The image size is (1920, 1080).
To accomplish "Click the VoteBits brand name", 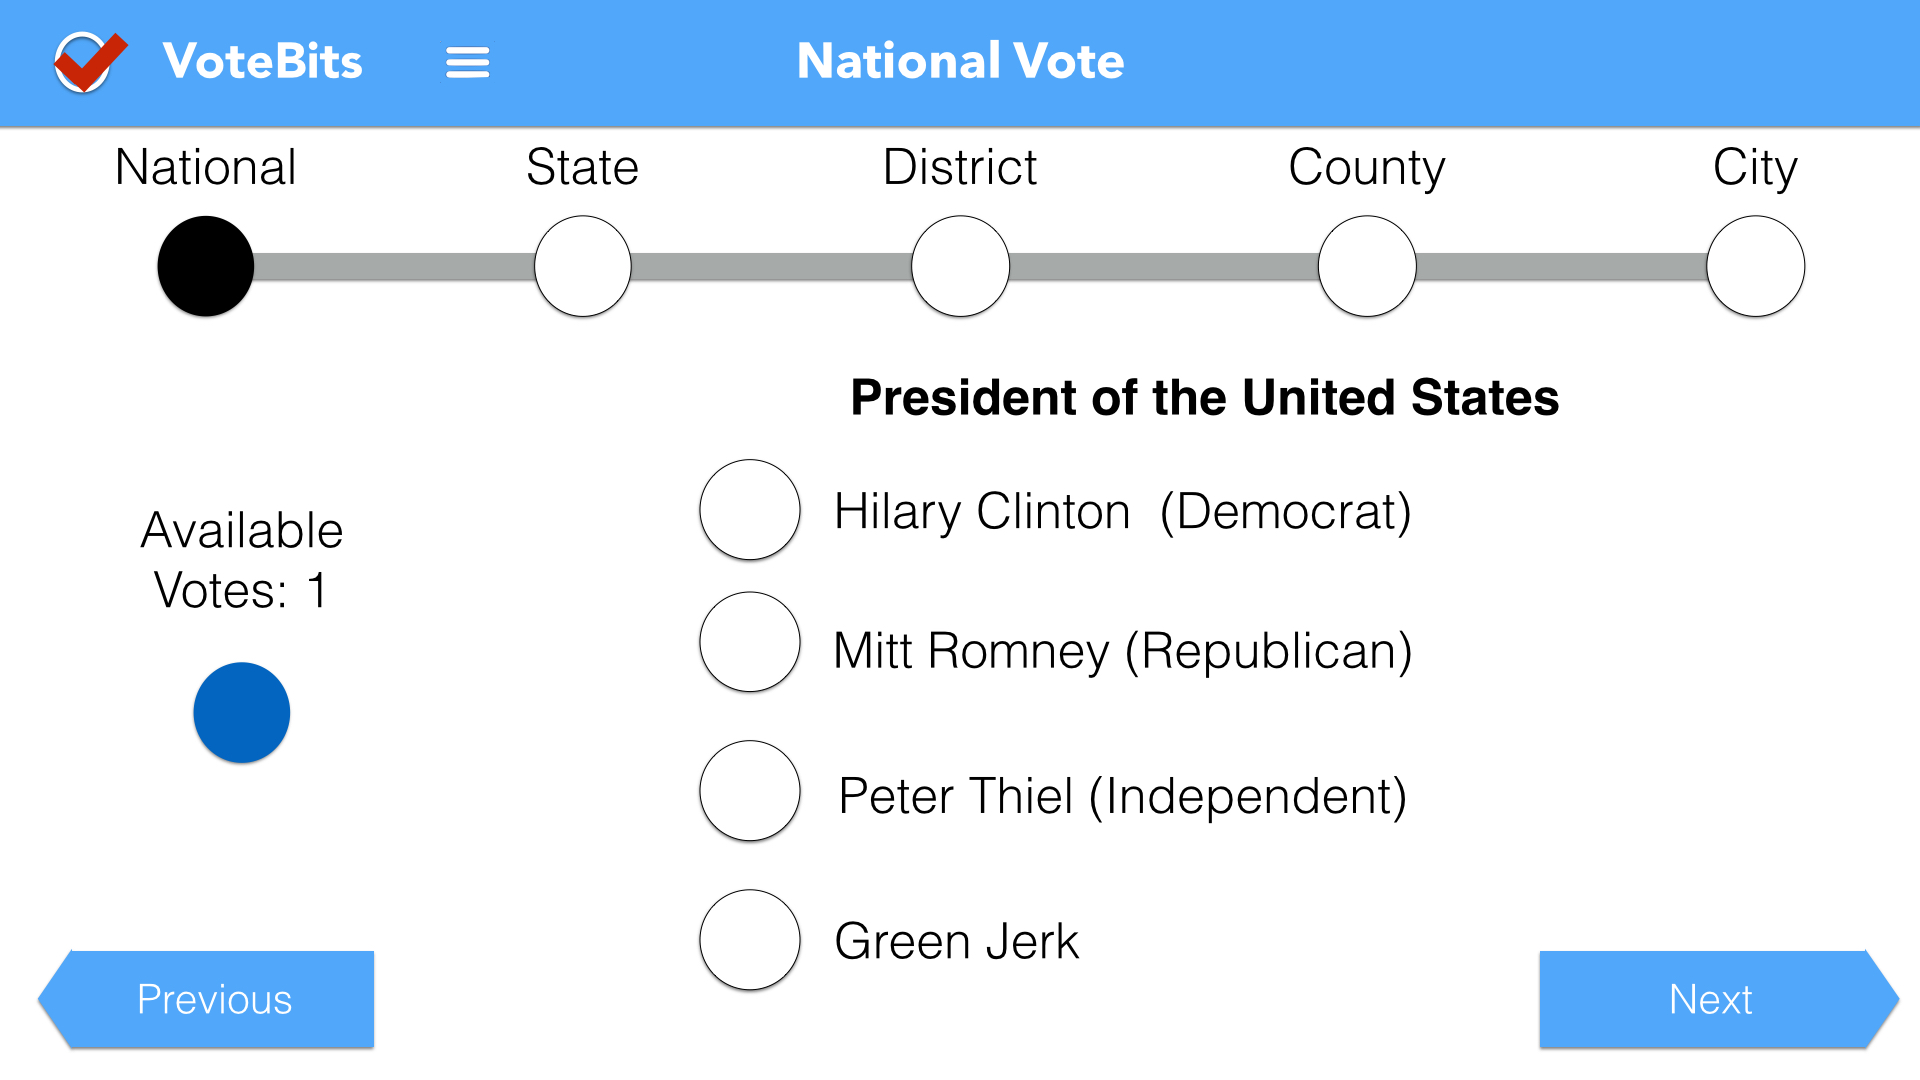I will click(262, 62).
